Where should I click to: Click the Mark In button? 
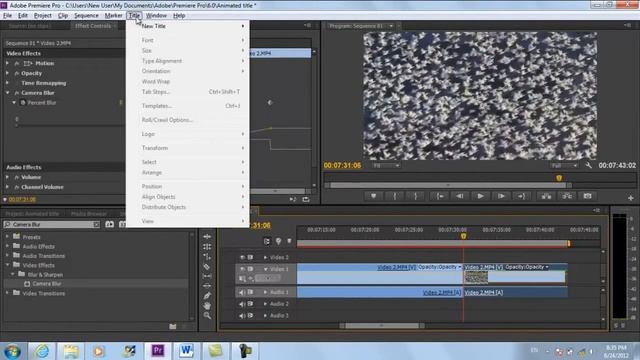tap(394, 196)
